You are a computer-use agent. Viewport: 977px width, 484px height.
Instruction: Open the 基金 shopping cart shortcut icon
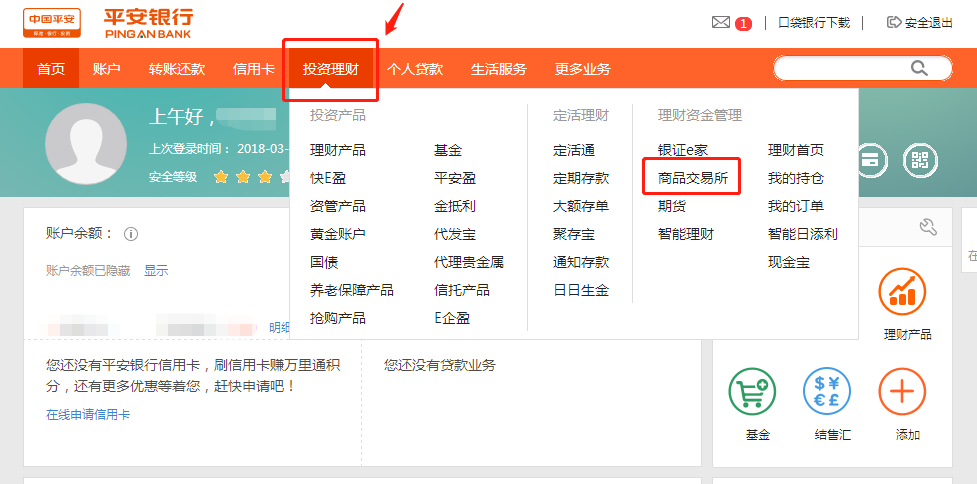[x=752, y=391]
